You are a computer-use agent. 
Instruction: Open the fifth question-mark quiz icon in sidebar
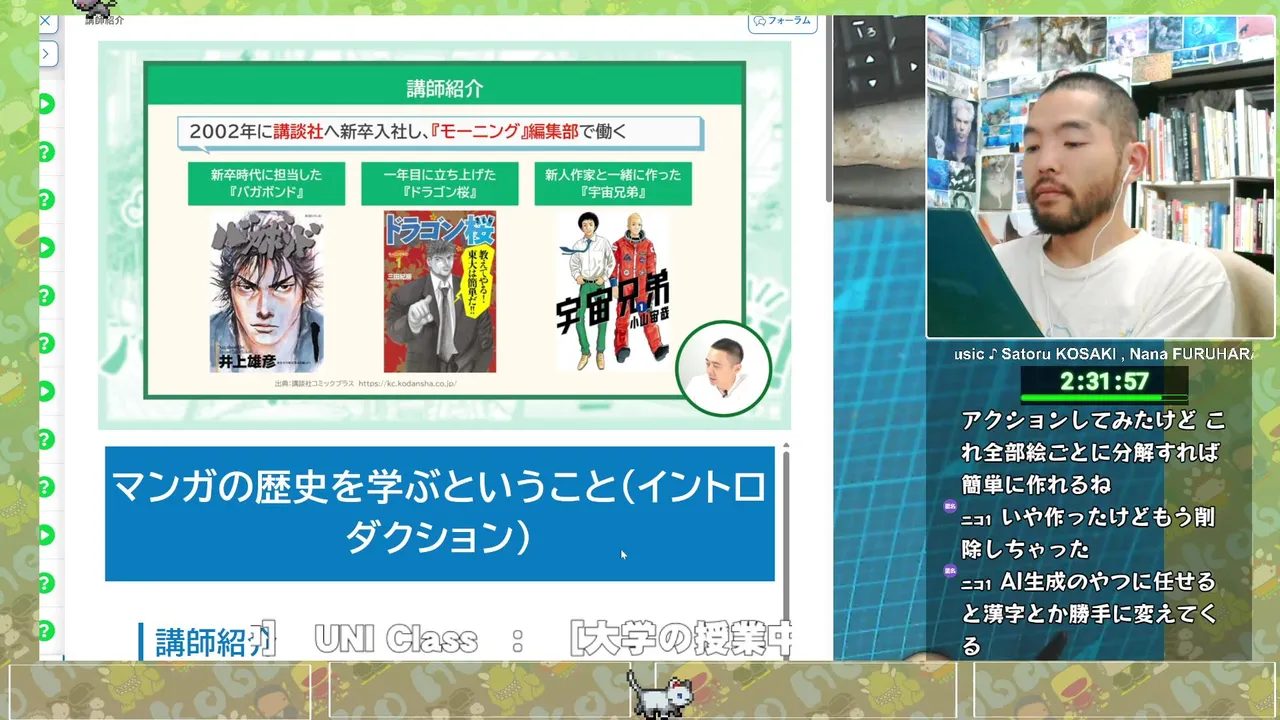click(46, 440)
